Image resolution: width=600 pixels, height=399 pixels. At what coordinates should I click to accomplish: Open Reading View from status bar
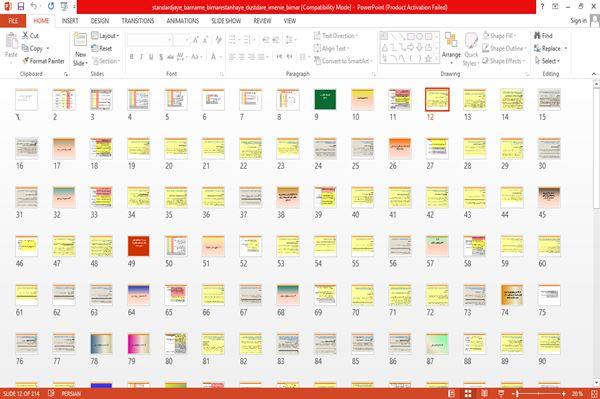(x=484, y=393)
